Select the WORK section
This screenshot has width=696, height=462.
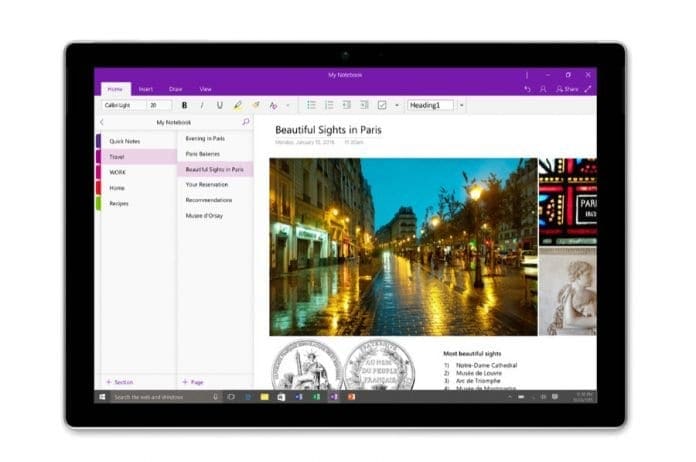click(137, 172)
